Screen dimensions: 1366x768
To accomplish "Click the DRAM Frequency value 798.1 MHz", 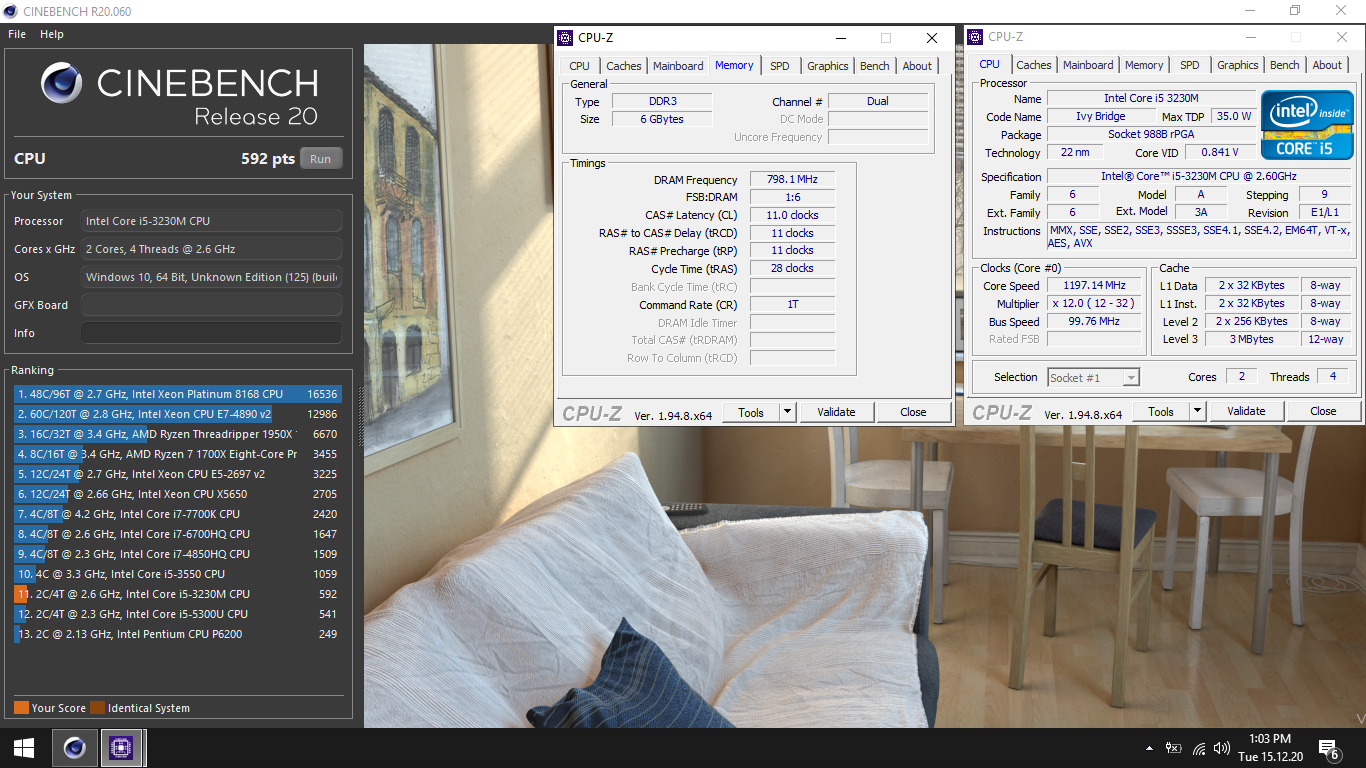I will tap(792, 180).
